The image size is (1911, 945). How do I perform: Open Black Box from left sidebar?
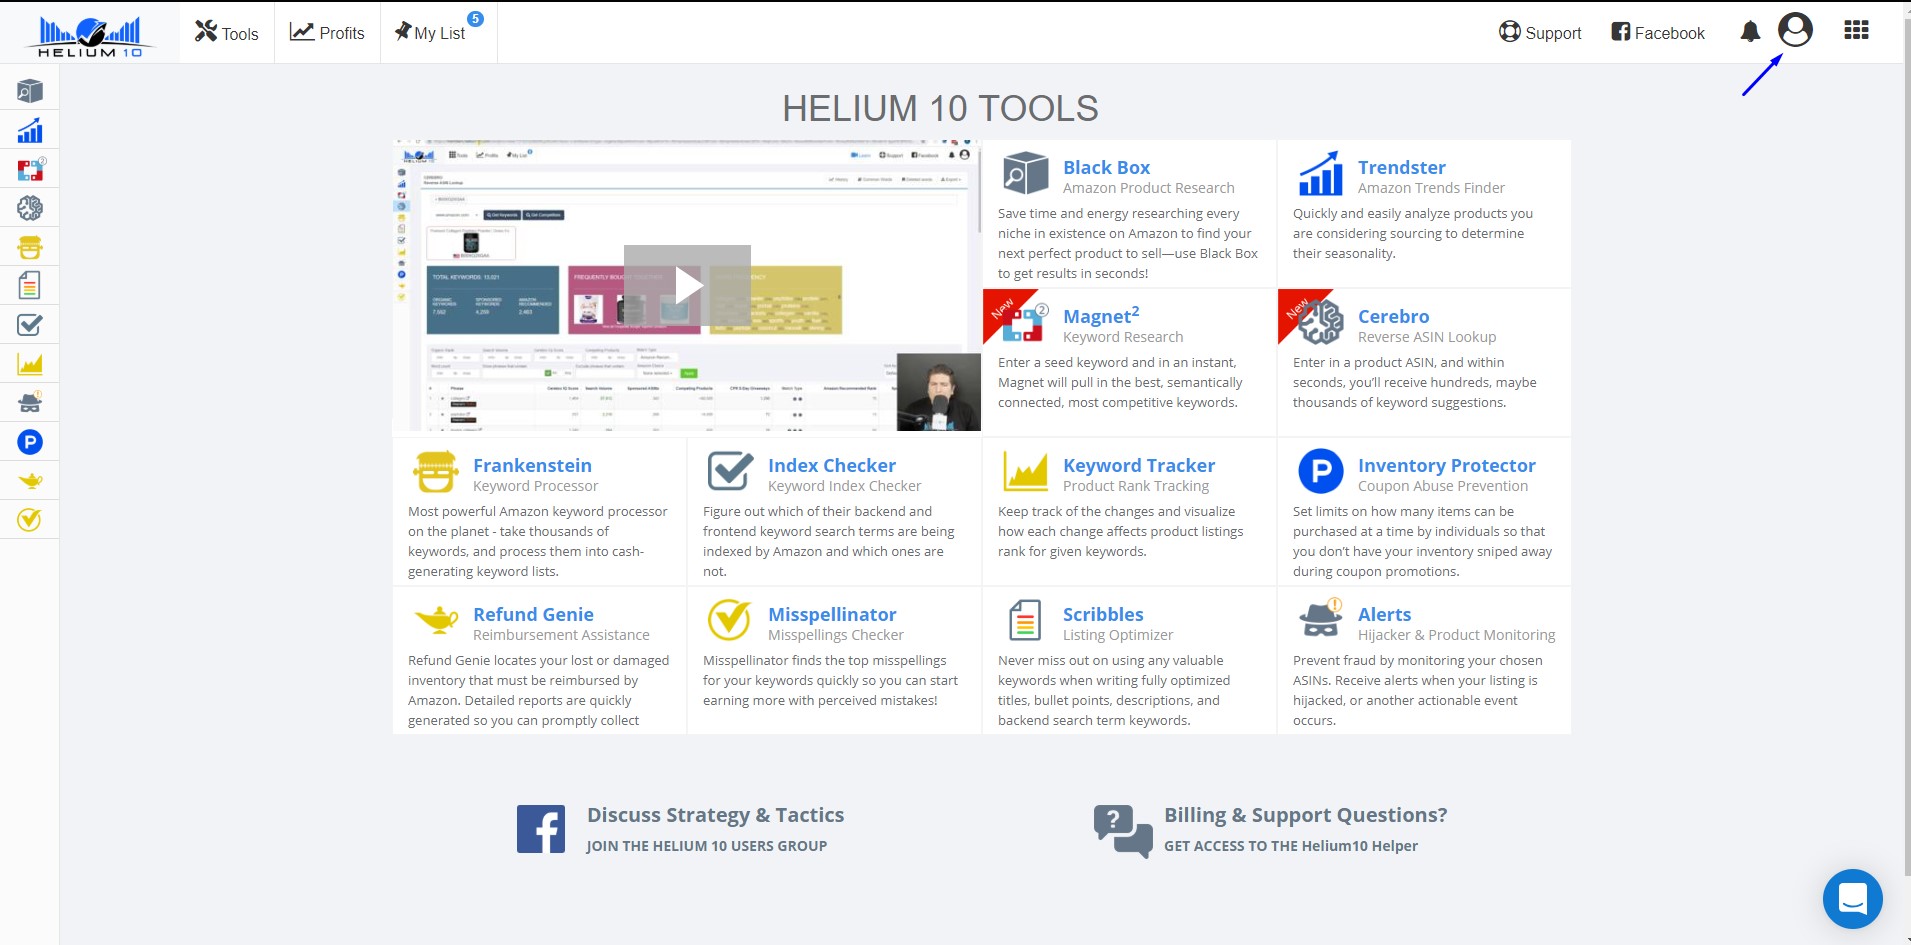[30, 91]
